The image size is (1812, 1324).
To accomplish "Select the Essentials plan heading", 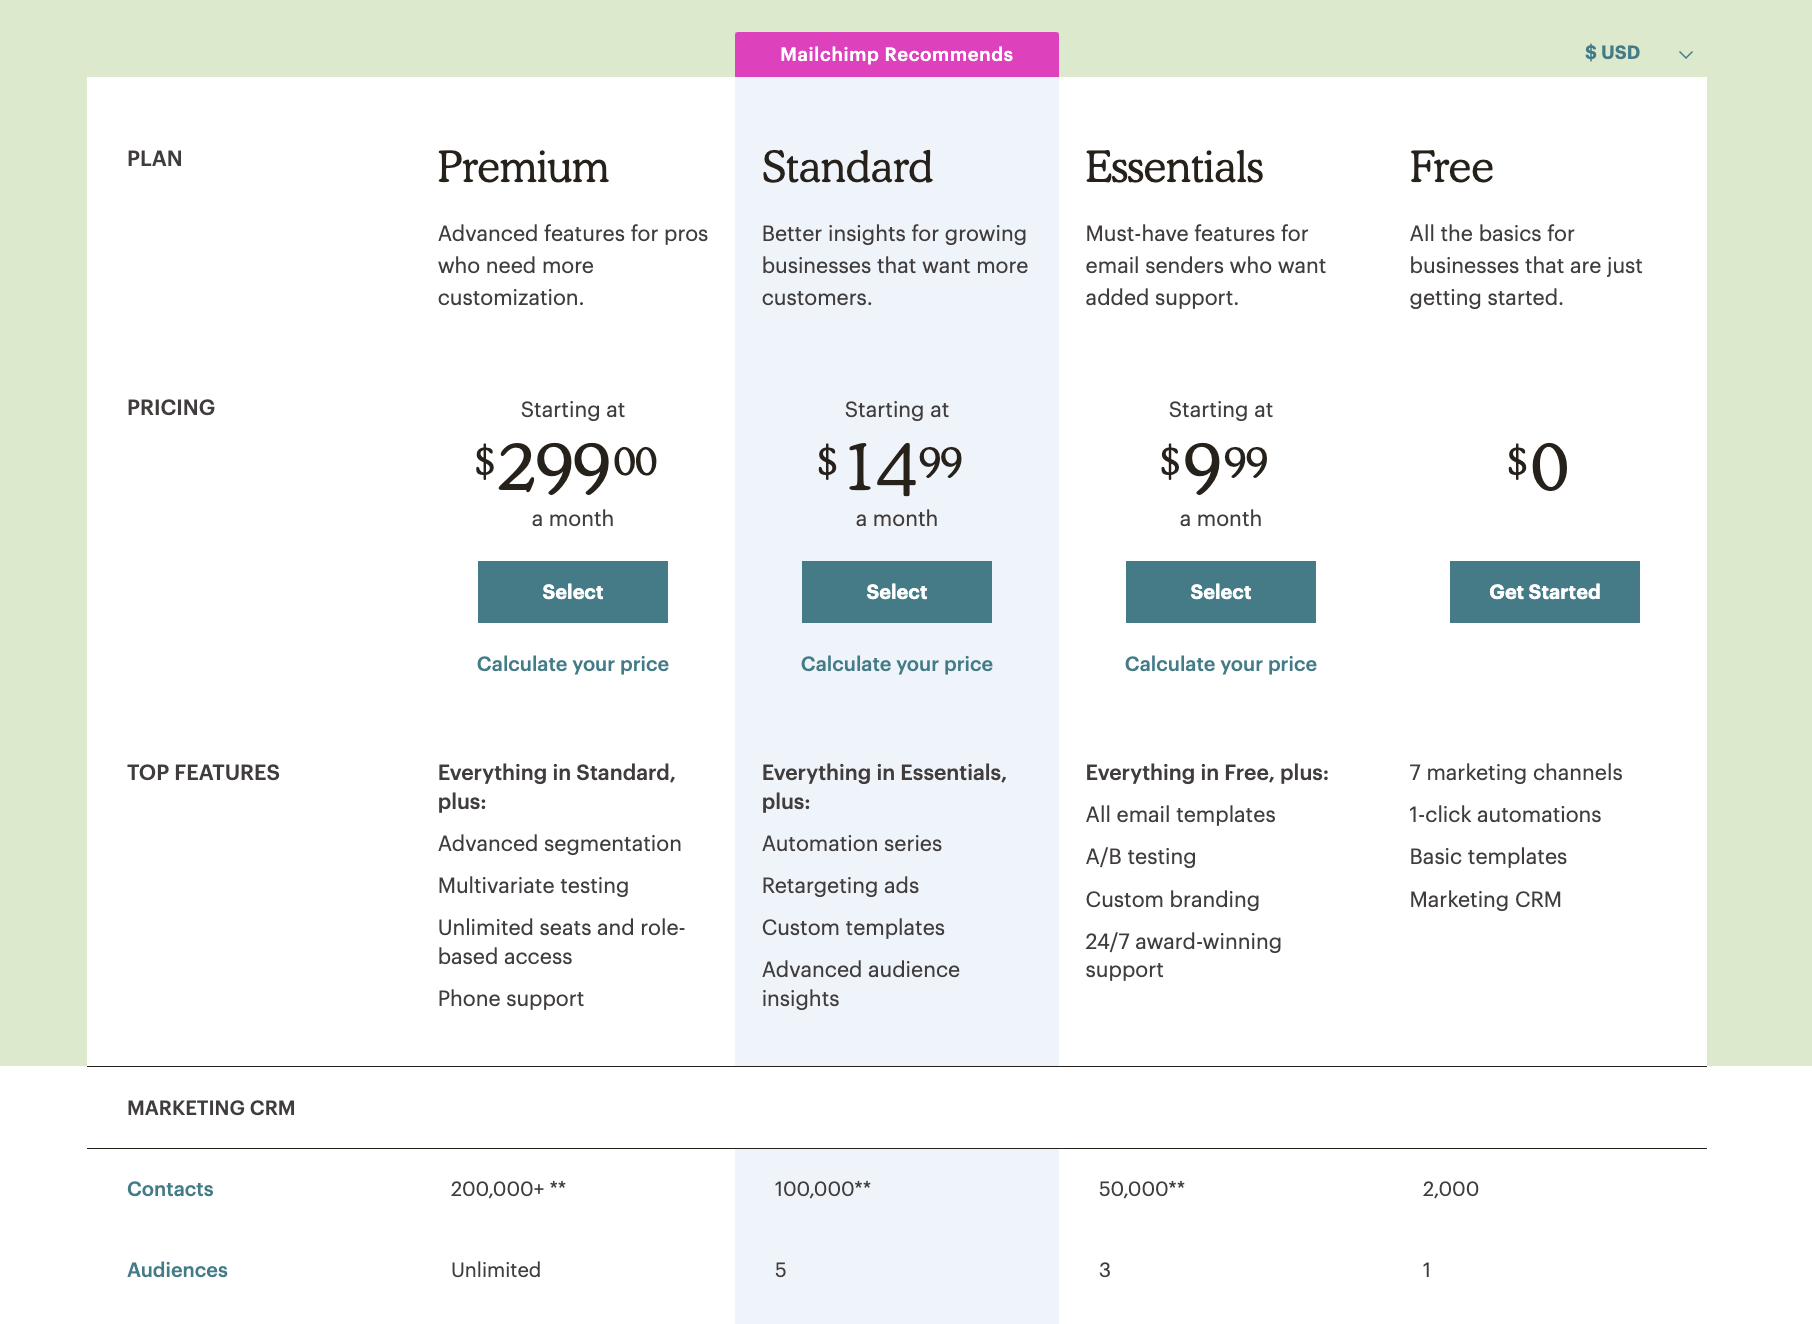I will coord(1174,167).
